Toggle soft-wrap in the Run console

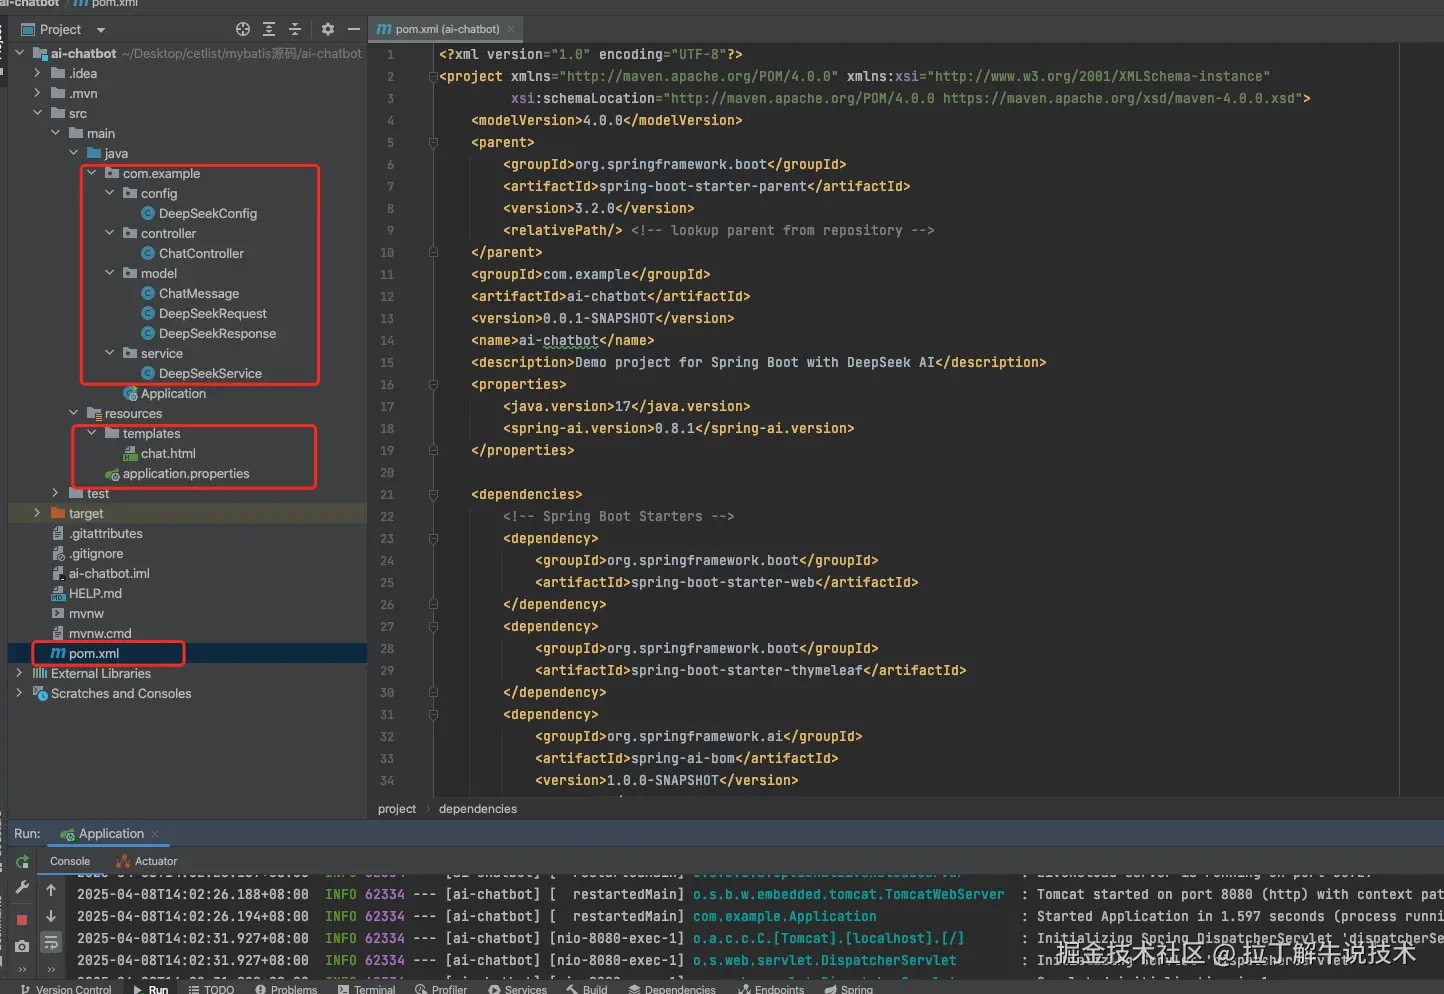(x=51, y=942)
